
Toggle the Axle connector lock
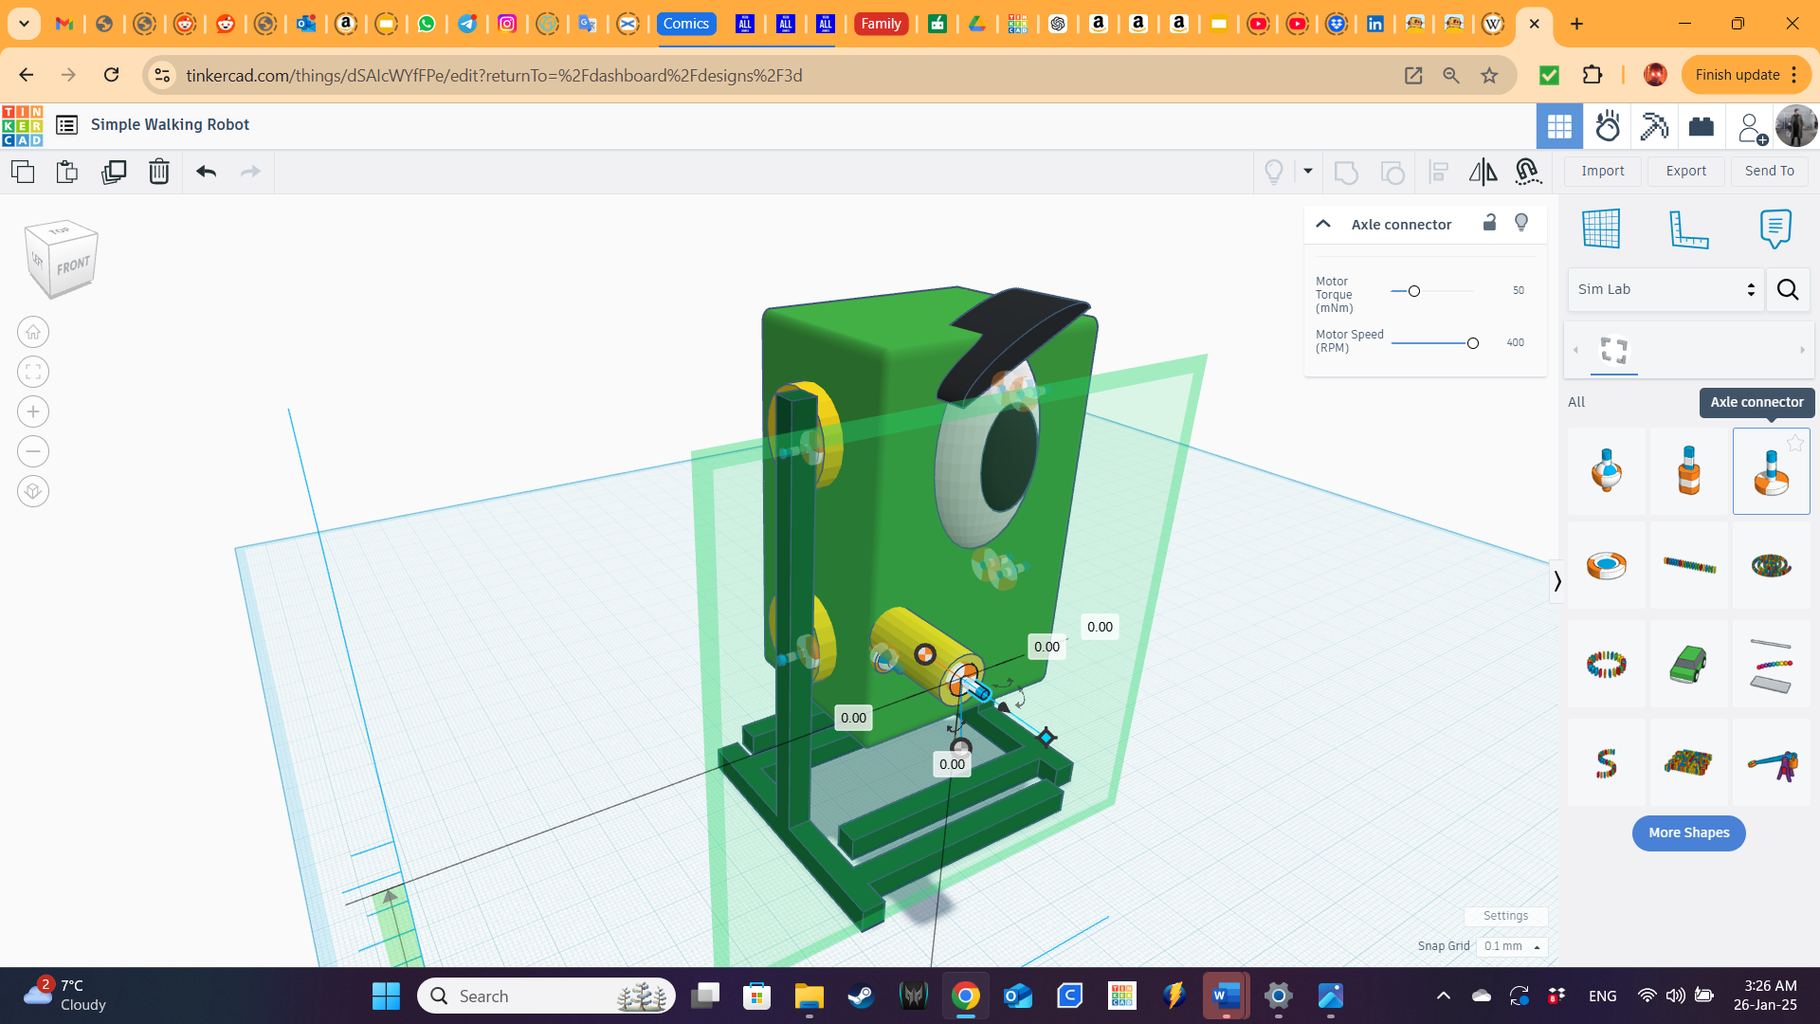click(x=1489, y=223)
